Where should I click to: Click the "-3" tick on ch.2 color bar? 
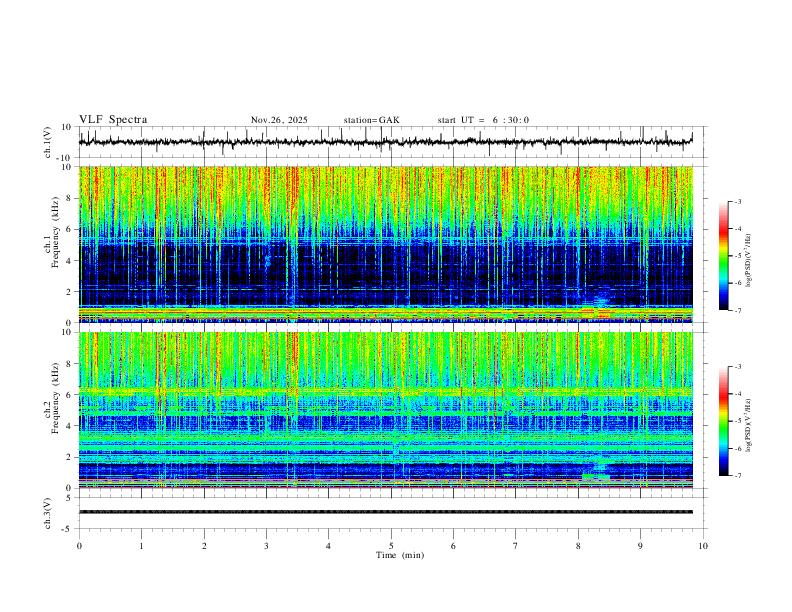click(x=738, y=367)
